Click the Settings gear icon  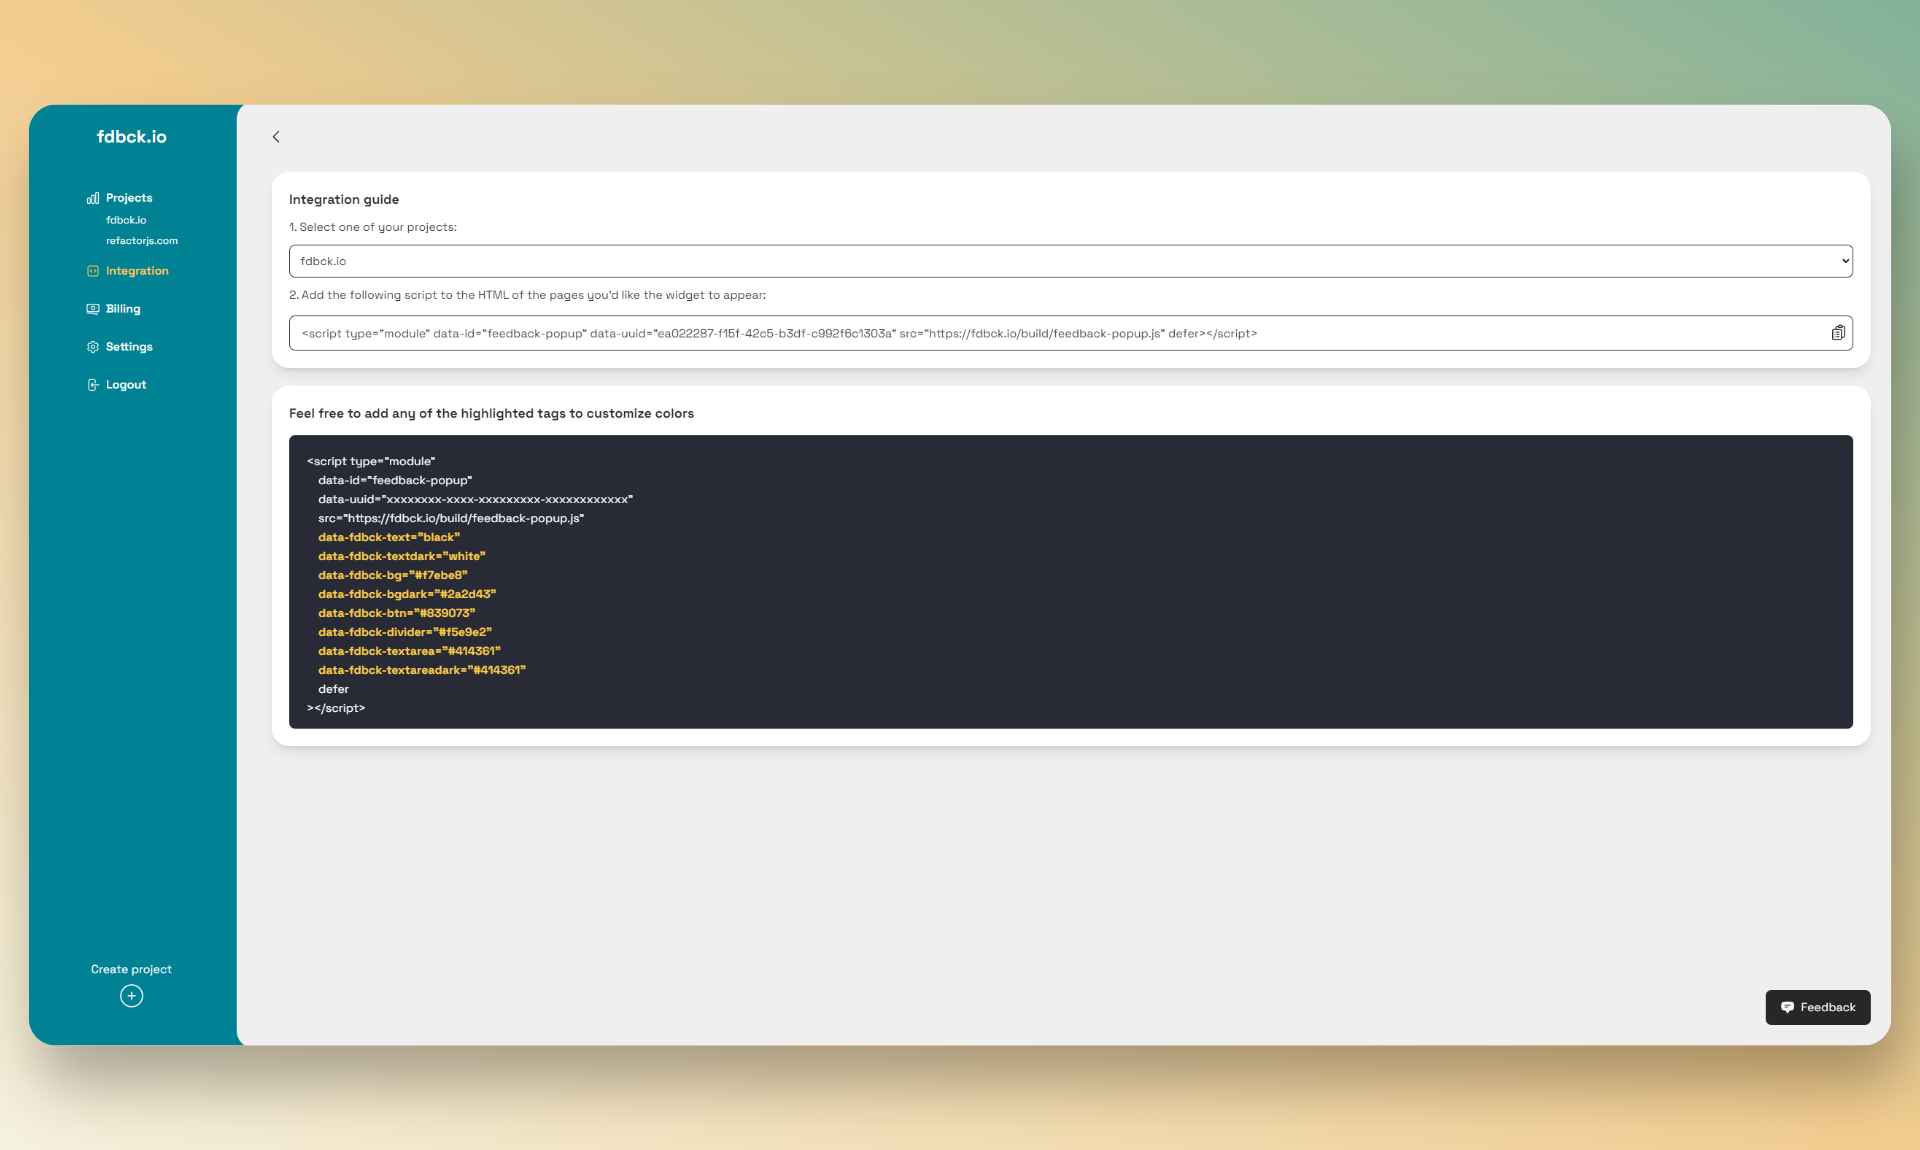(x=93, y=347)
